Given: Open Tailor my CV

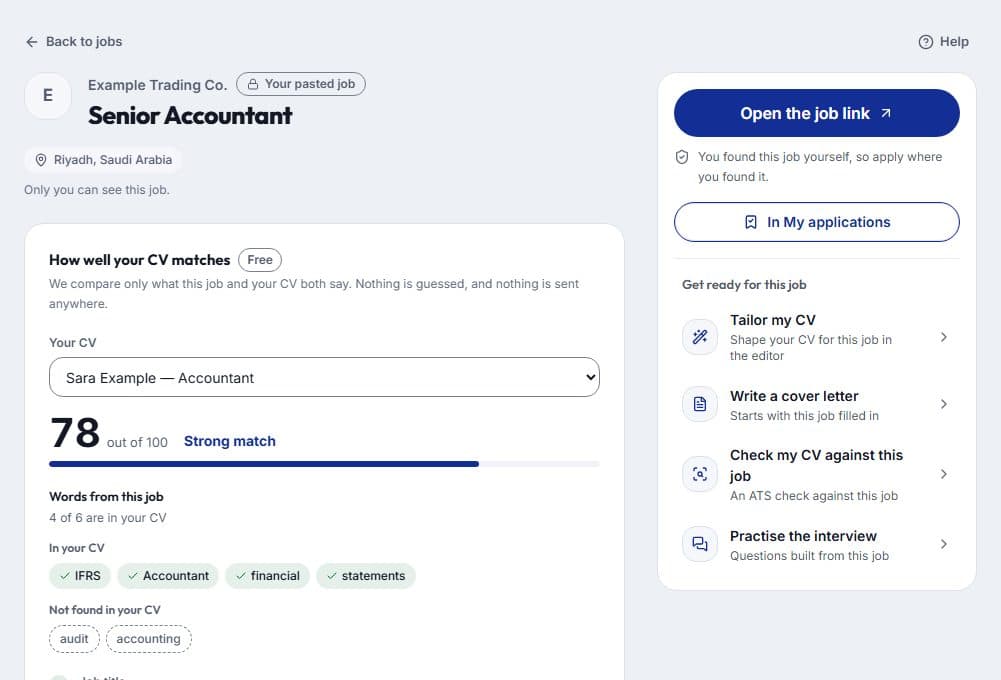Looking at the screenshot, I should coord(817,337).
